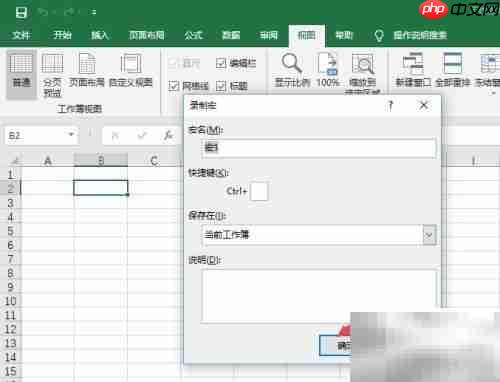Screen dimensions: 500x382
Task: Open Quick Access Toolbar customize arrow
Action: point(94,12)
